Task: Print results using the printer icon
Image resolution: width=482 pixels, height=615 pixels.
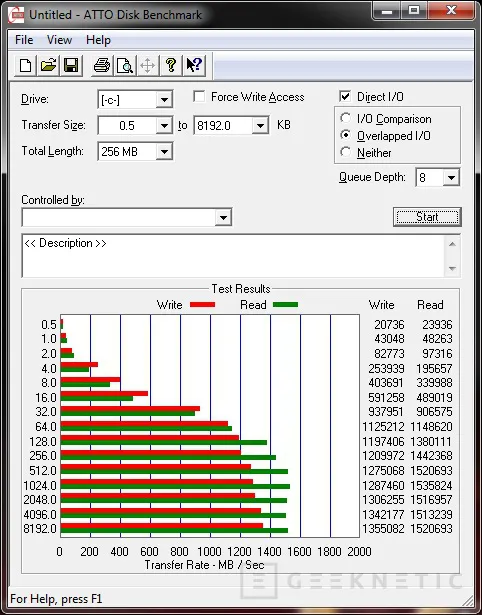Action: tap(102, 65)
